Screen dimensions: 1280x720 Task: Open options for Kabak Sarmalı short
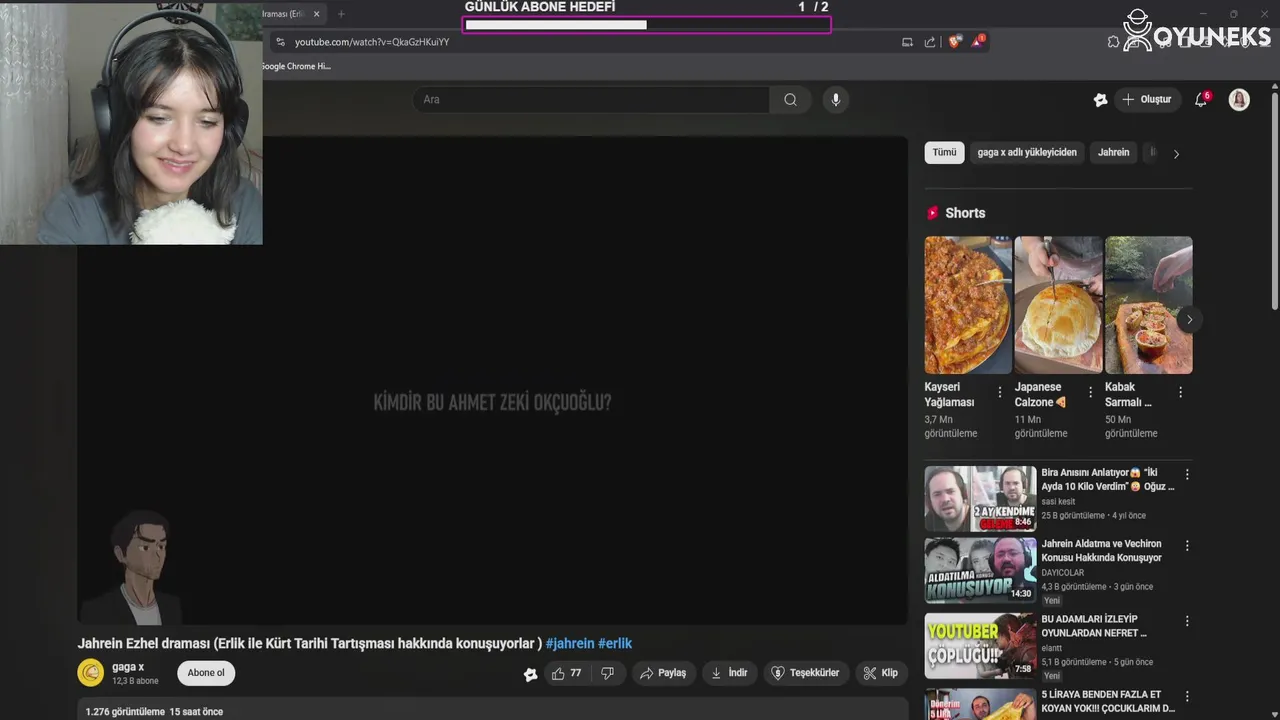1180,393
